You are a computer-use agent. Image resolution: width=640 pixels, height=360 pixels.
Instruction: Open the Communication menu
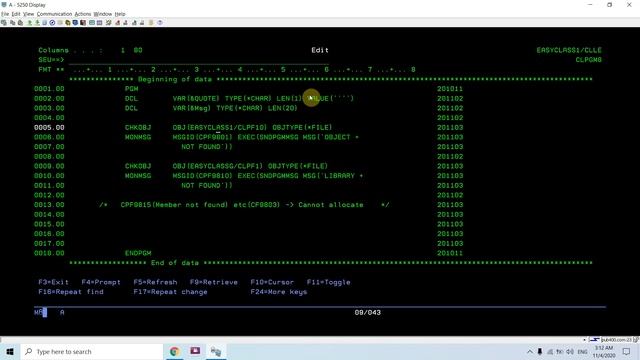click(54, 14)
